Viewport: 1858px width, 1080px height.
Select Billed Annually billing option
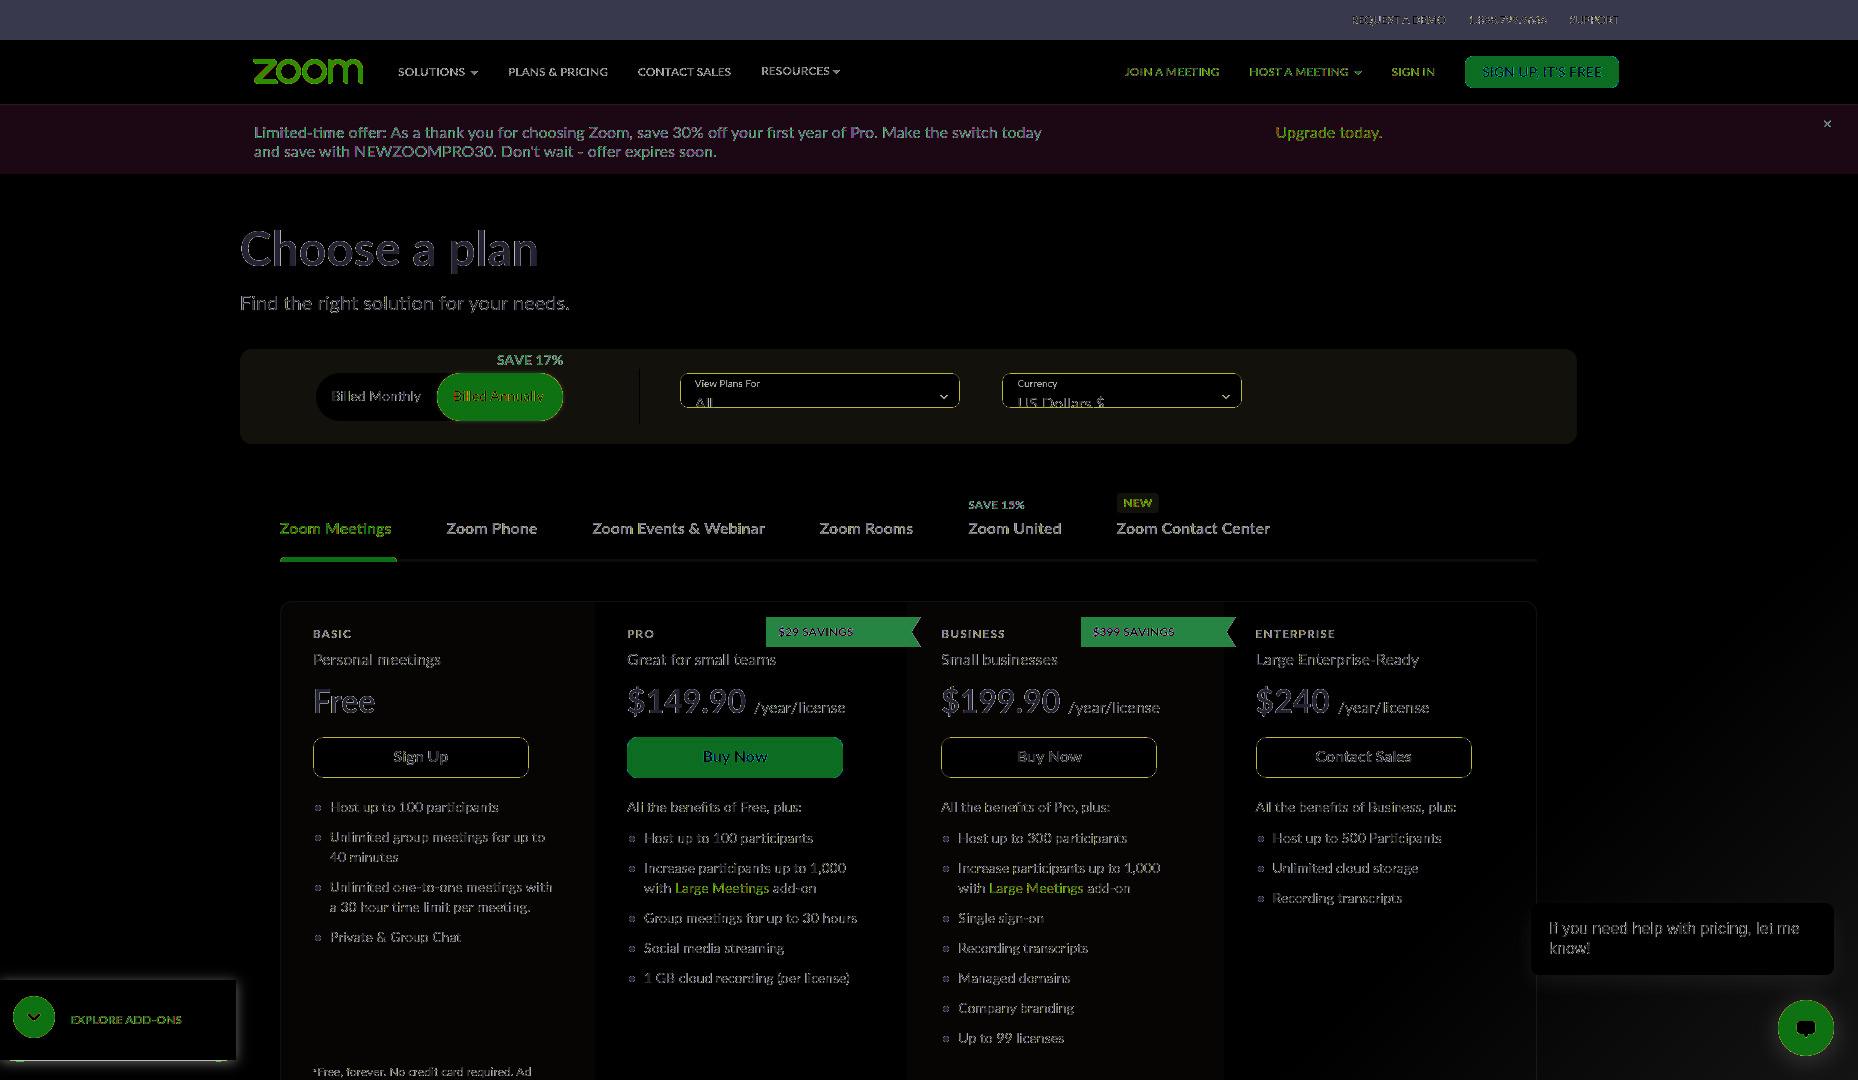pyautogui.click(x=499, y=397)
